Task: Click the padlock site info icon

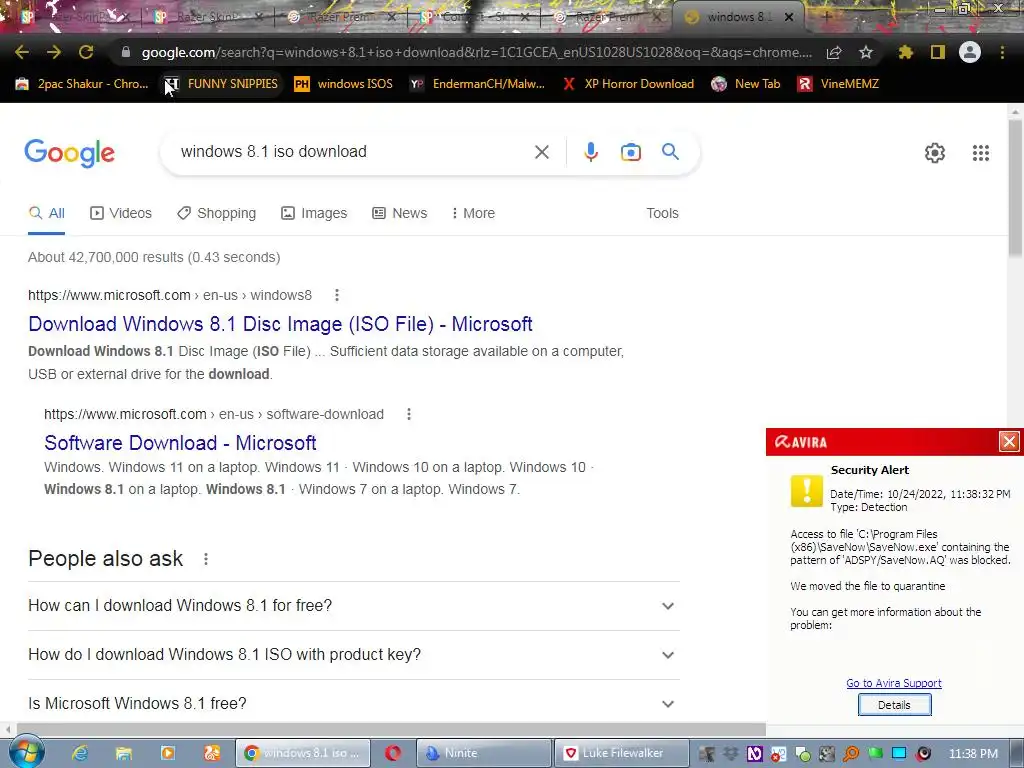Action: (x=126, y=52)
